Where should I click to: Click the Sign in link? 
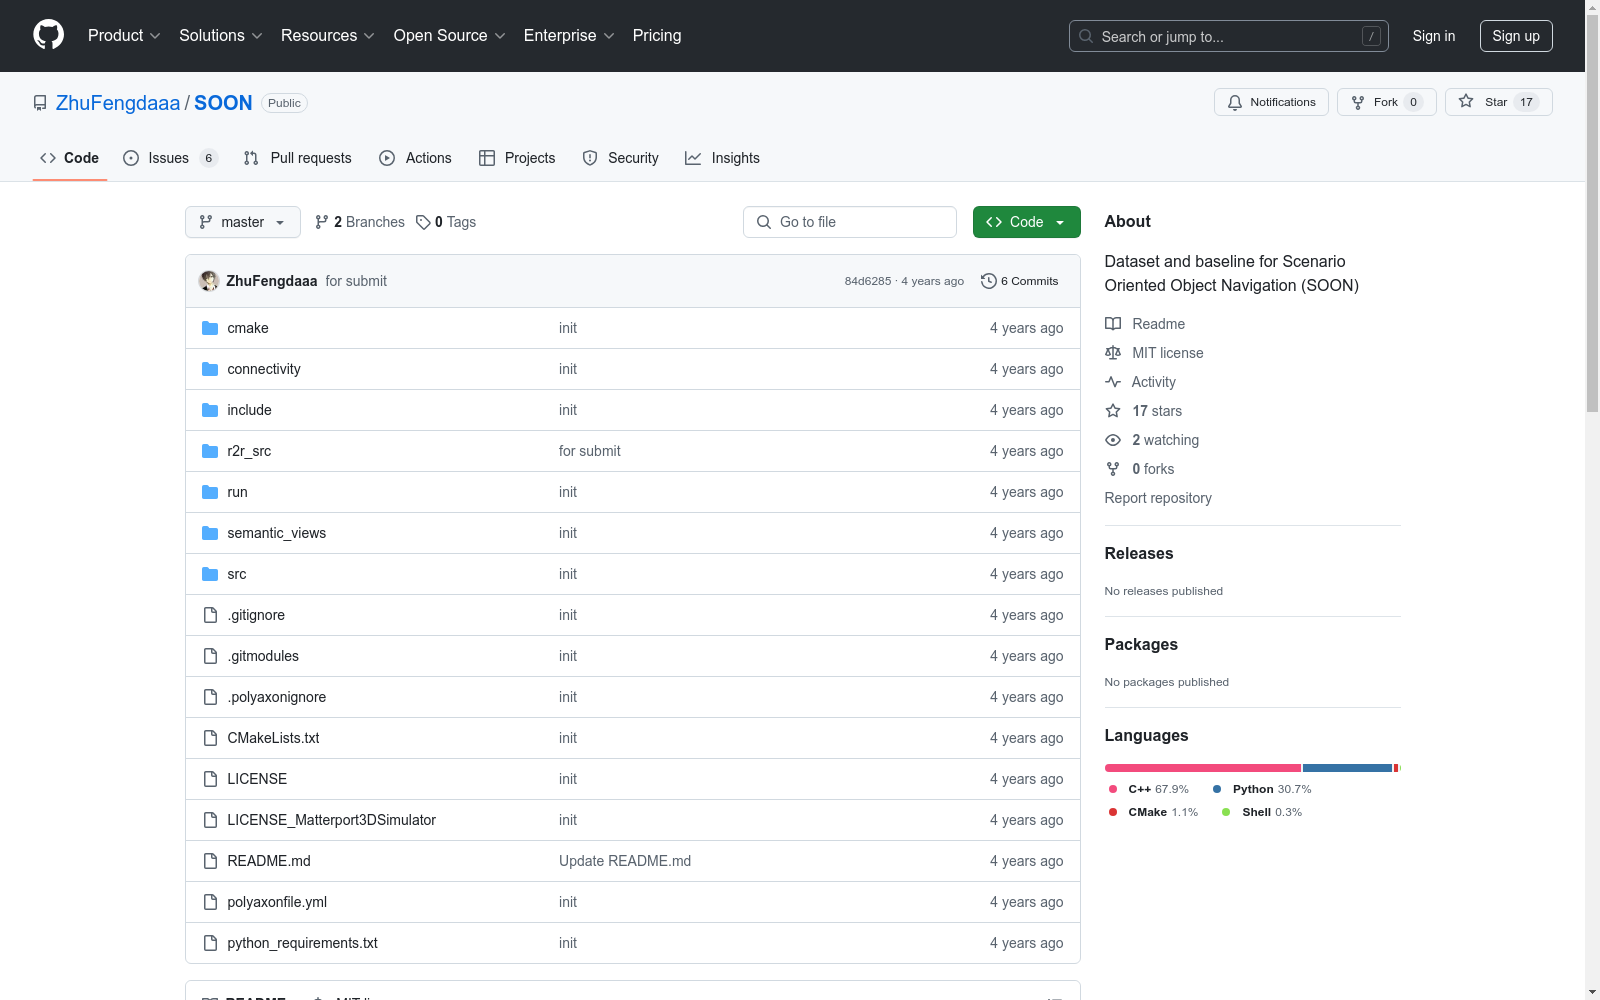point(1434,36)
